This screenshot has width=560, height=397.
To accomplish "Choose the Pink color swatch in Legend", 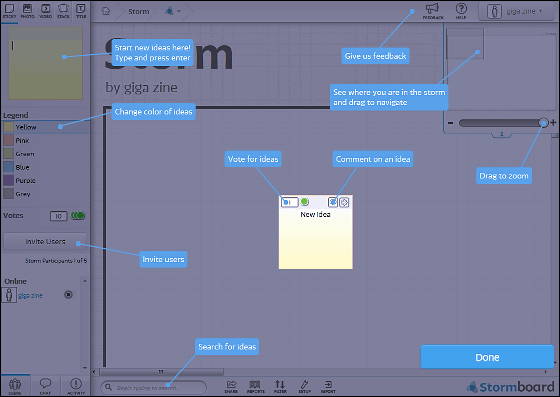I will [x=9, y=140].
